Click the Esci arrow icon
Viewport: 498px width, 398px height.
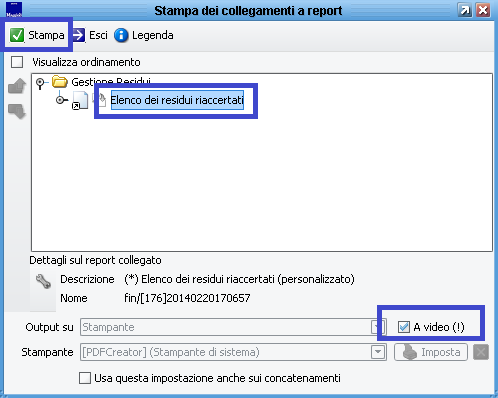pyautogui.click(x=79, y=35)
